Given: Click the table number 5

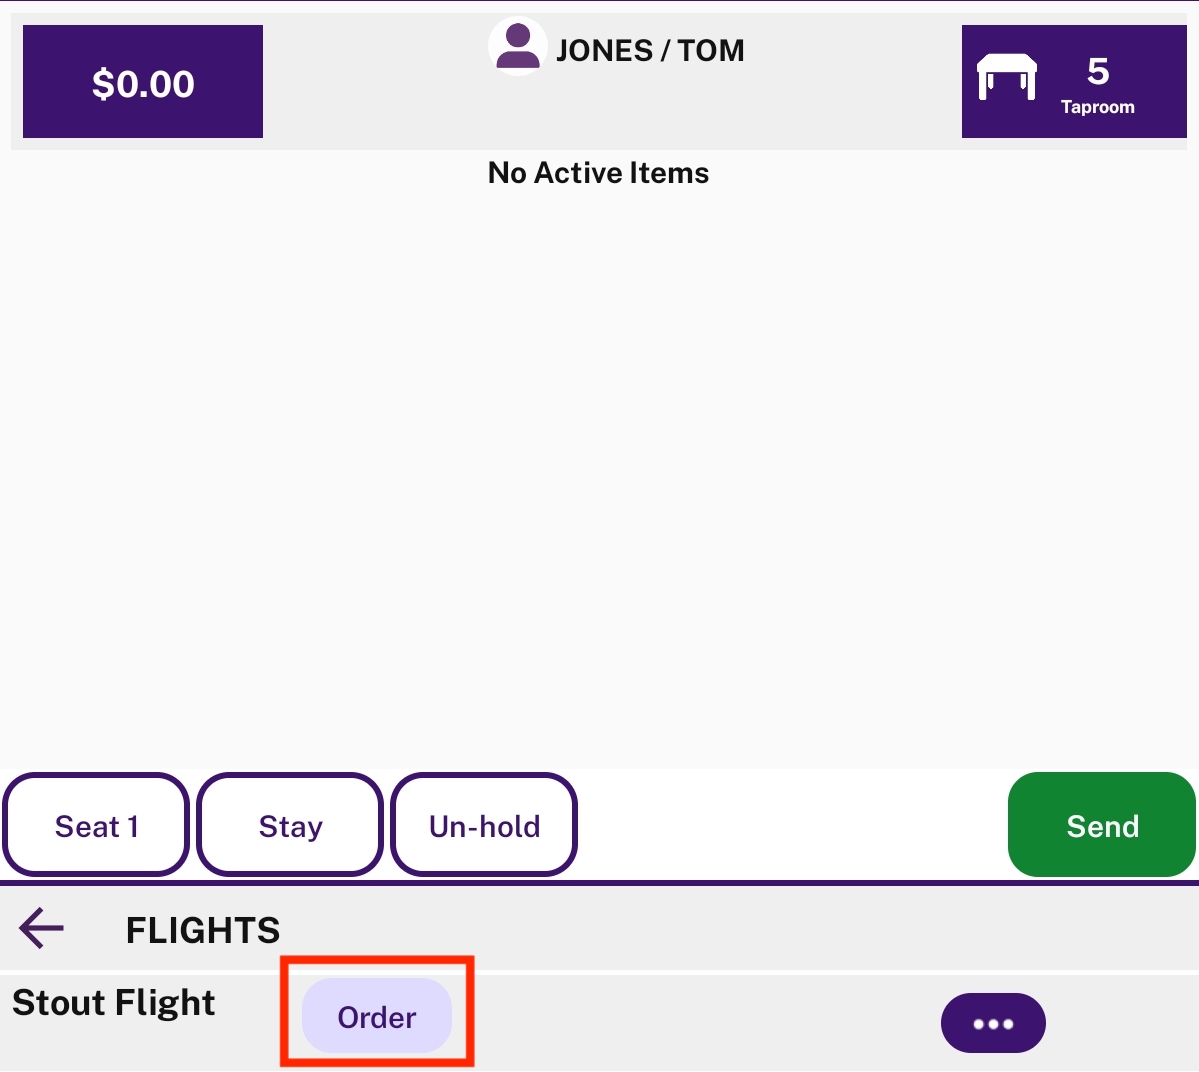Looking at the screenshot, I should point(1098,72).
